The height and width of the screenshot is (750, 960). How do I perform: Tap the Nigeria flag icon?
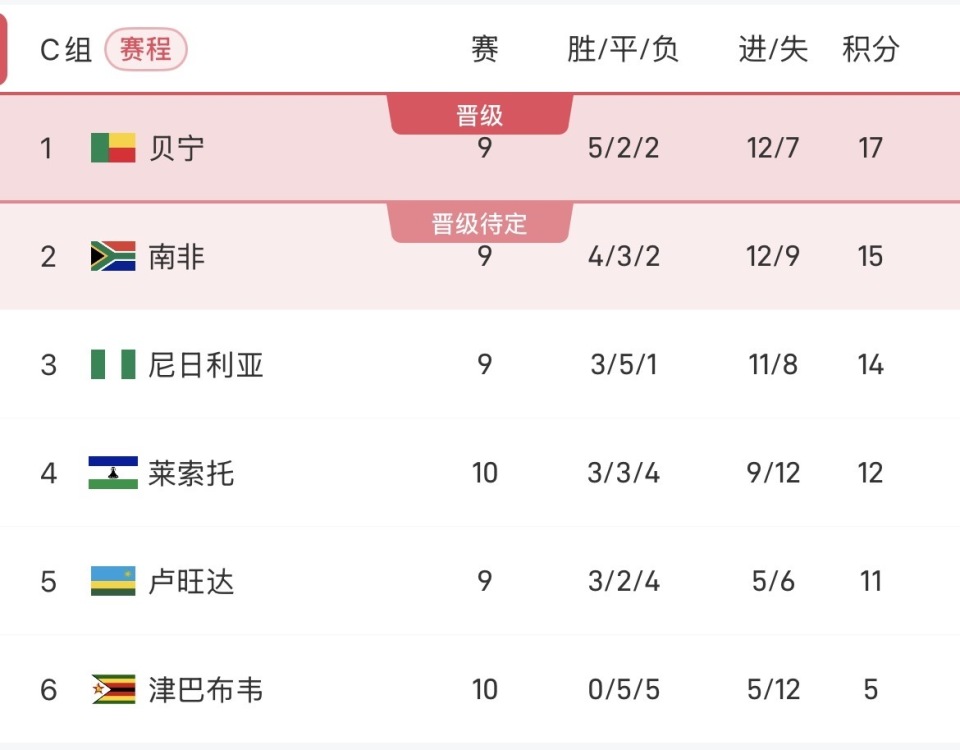point(113,365)
